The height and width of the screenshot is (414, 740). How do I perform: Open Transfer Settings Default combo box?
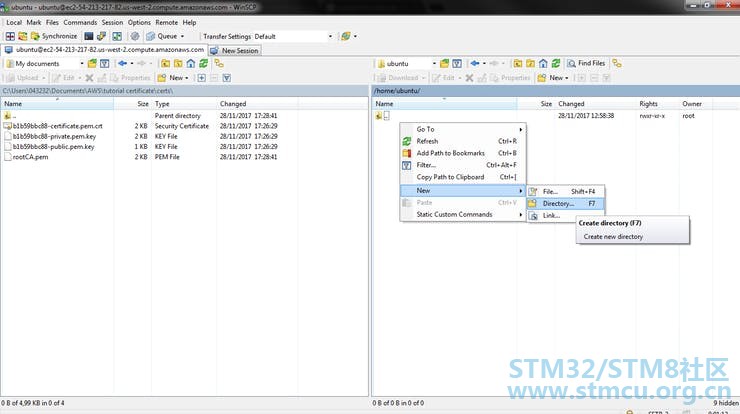coord(293,36)
